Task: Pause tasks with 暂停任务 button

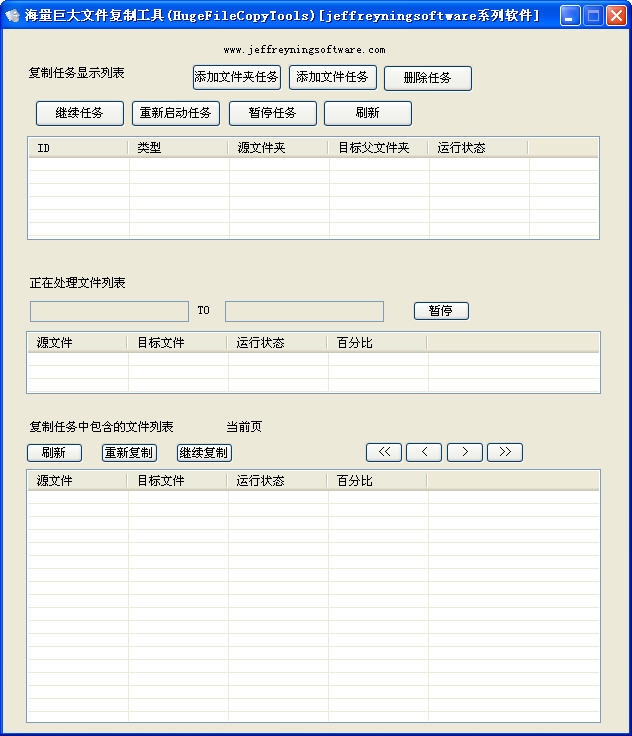Action: [273, 114]
